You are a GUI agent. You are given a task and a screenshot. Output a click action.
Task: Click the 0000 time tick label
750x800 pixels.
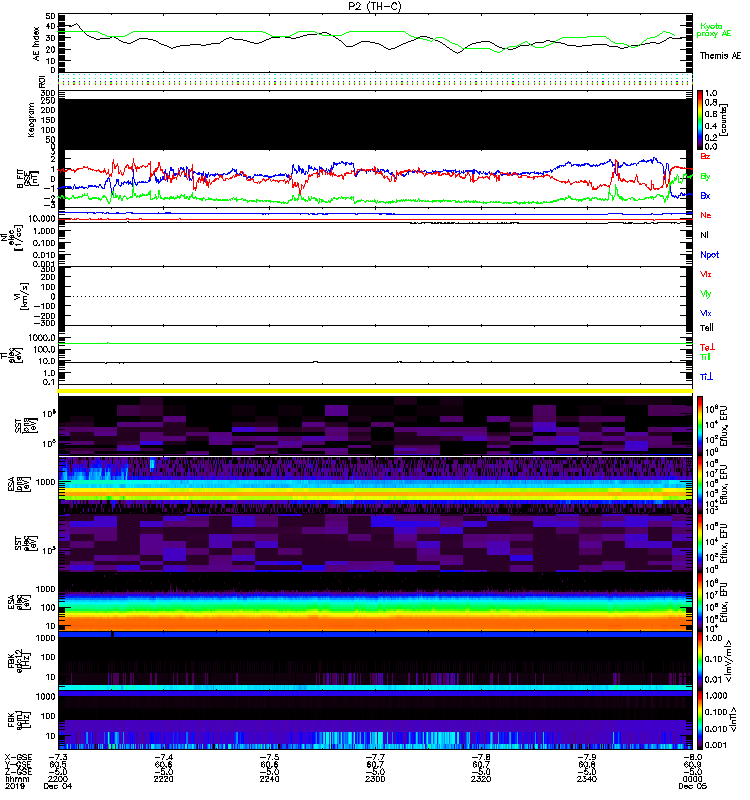point(692,780)
